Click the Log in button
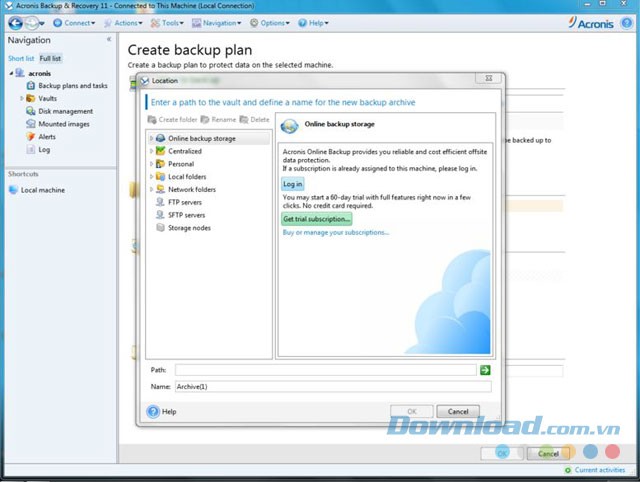This screenshot has height=482, width=640. click(293, 184)
